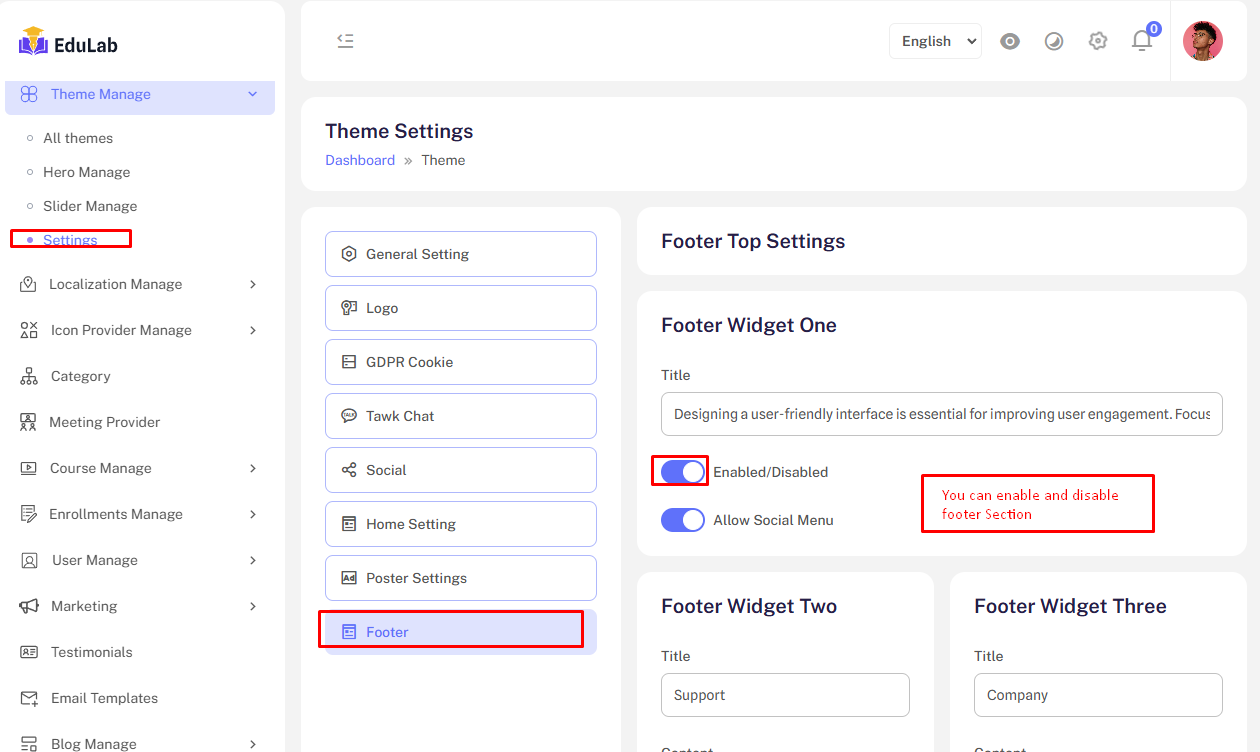The image size is (1260, 752).
Task: Click the Dashboard breadcrumb link
Action: [x=360, y=160]
